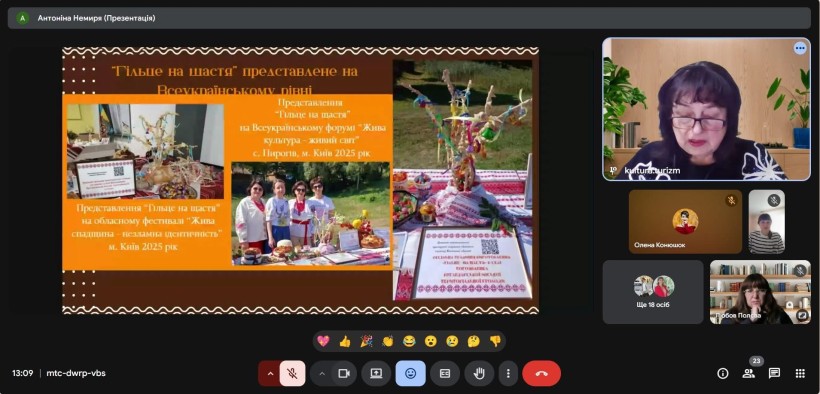820x394 pixels.
Task: Raise your hand
Action: click(479, 374)
